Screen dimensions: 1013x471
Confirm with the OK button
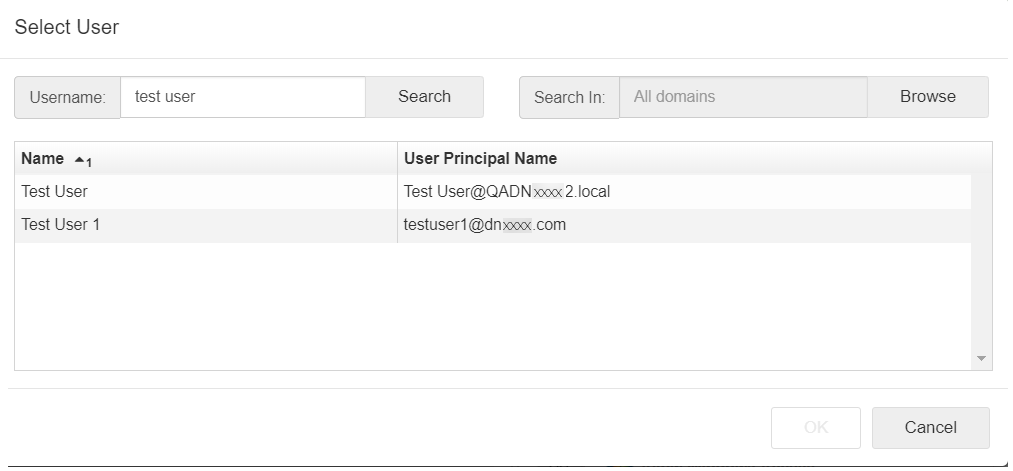[815, 427]
